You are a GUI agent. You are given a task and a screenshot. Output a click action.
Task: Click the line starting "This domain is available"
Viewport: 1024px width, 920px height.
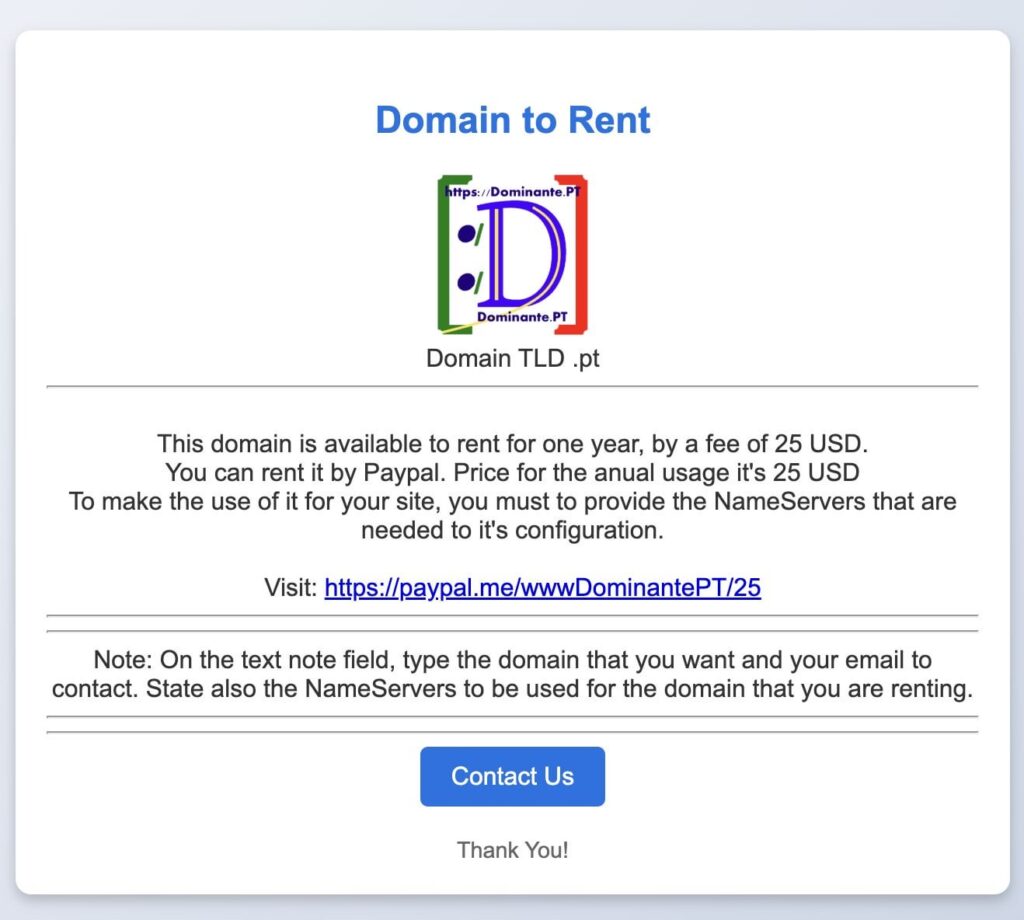[x=513, y=443]
